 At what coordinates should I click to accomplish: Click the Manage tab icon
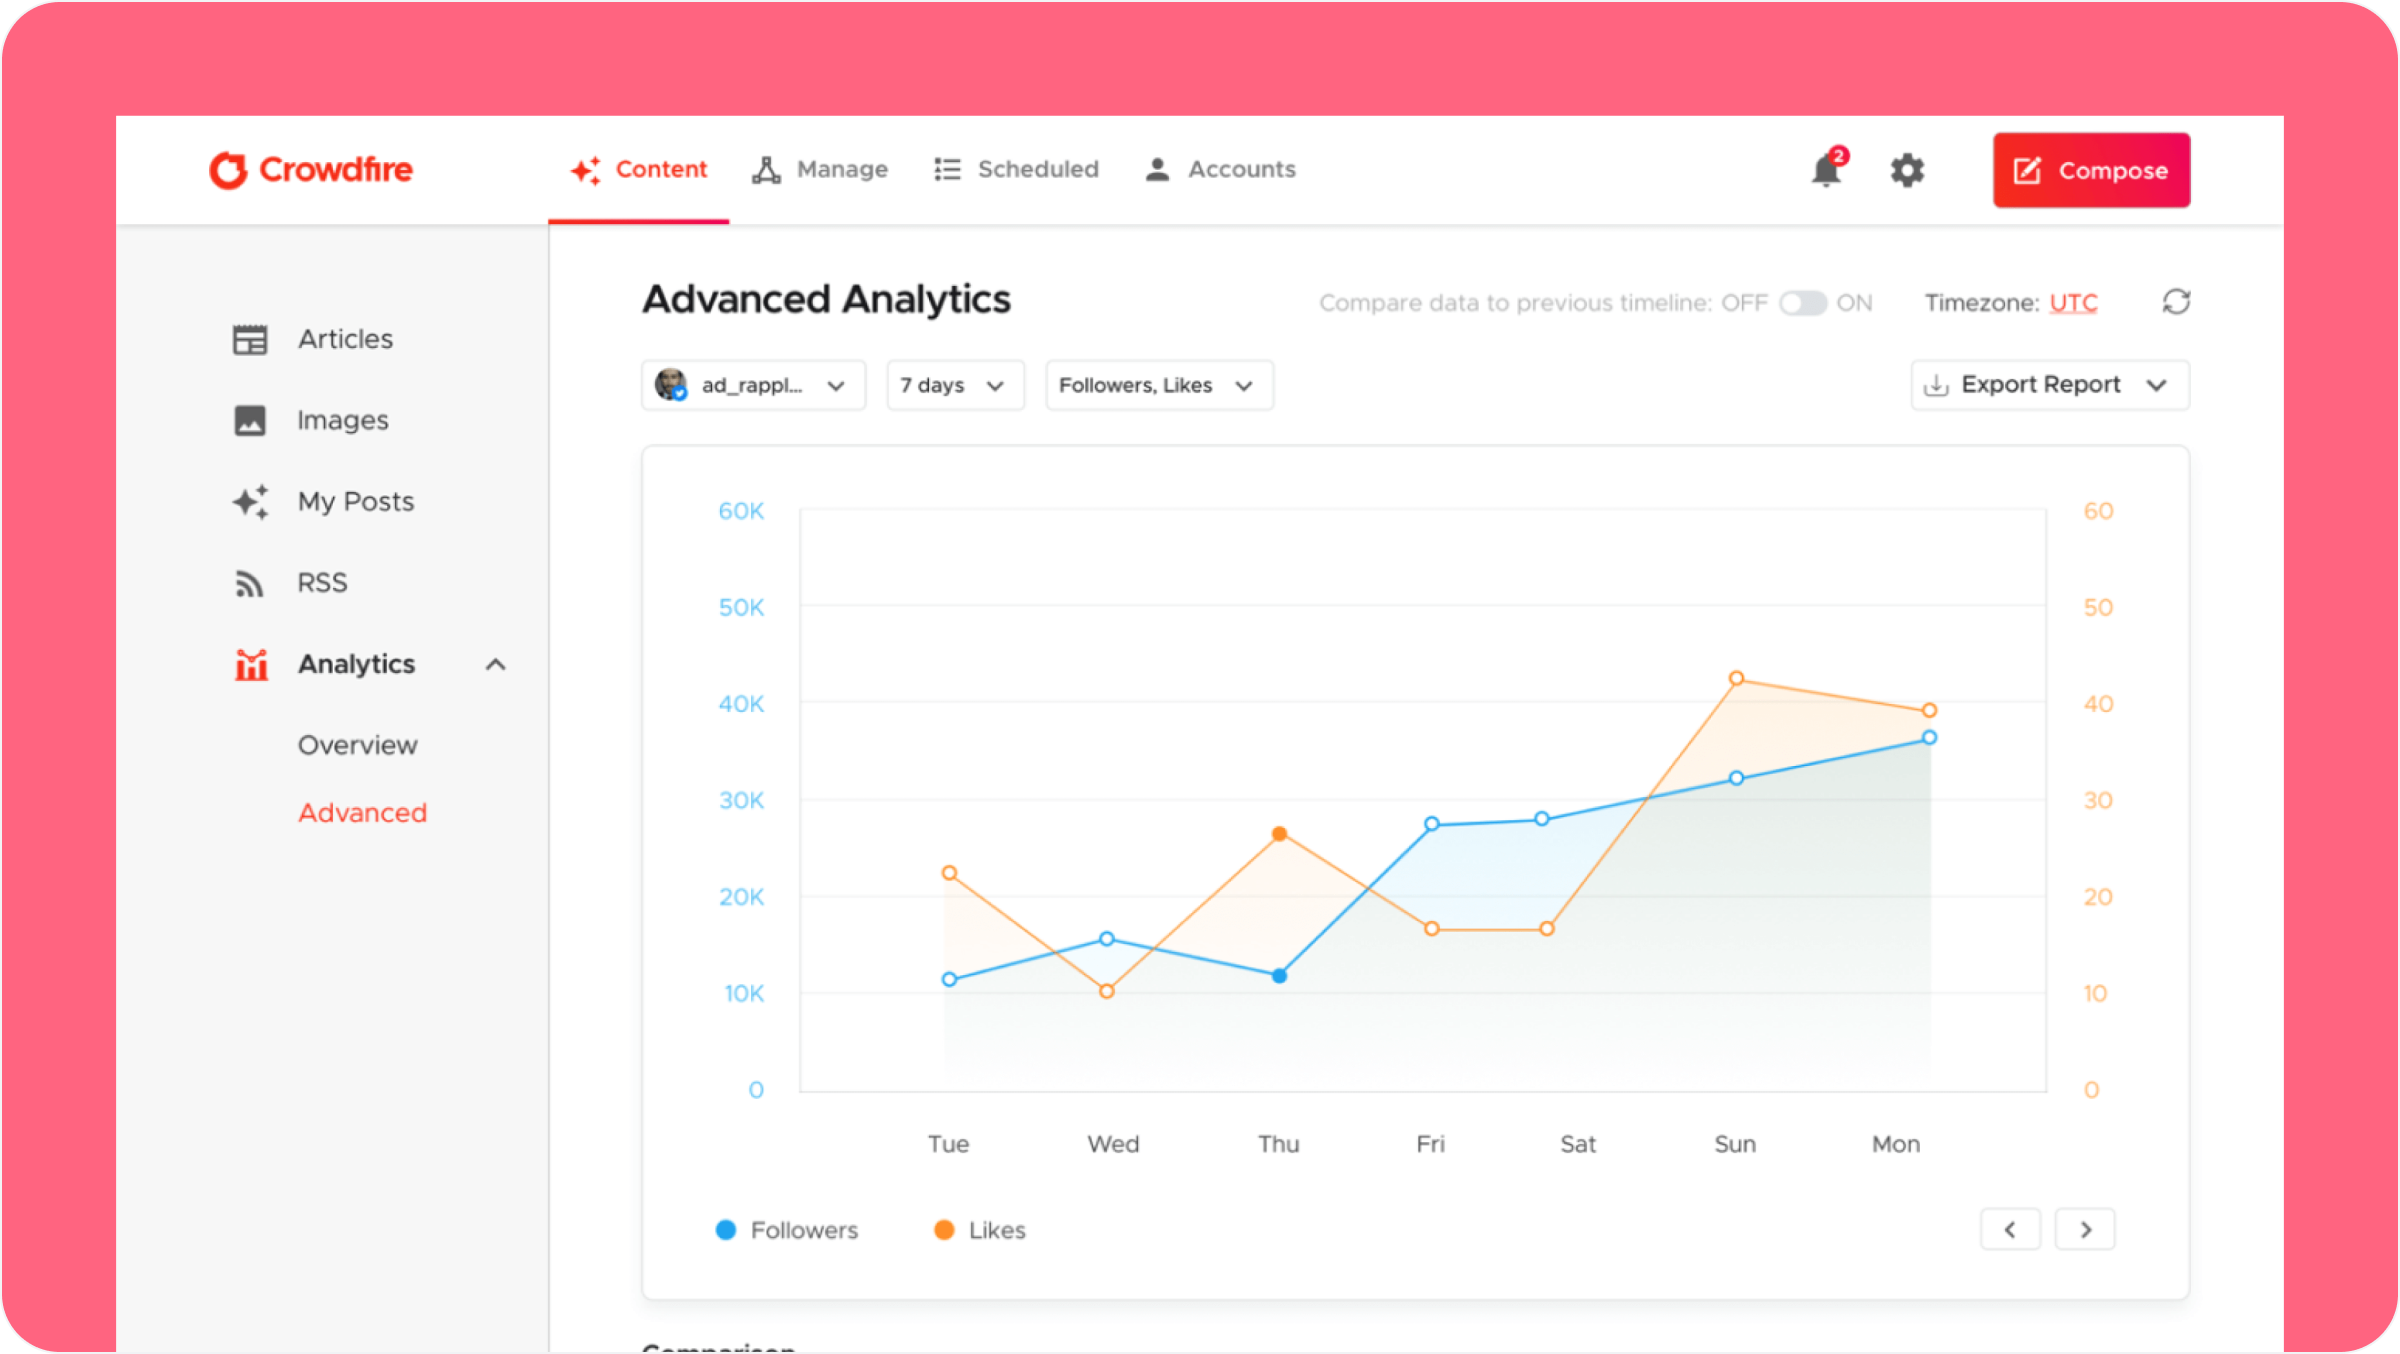click(766, 170)
